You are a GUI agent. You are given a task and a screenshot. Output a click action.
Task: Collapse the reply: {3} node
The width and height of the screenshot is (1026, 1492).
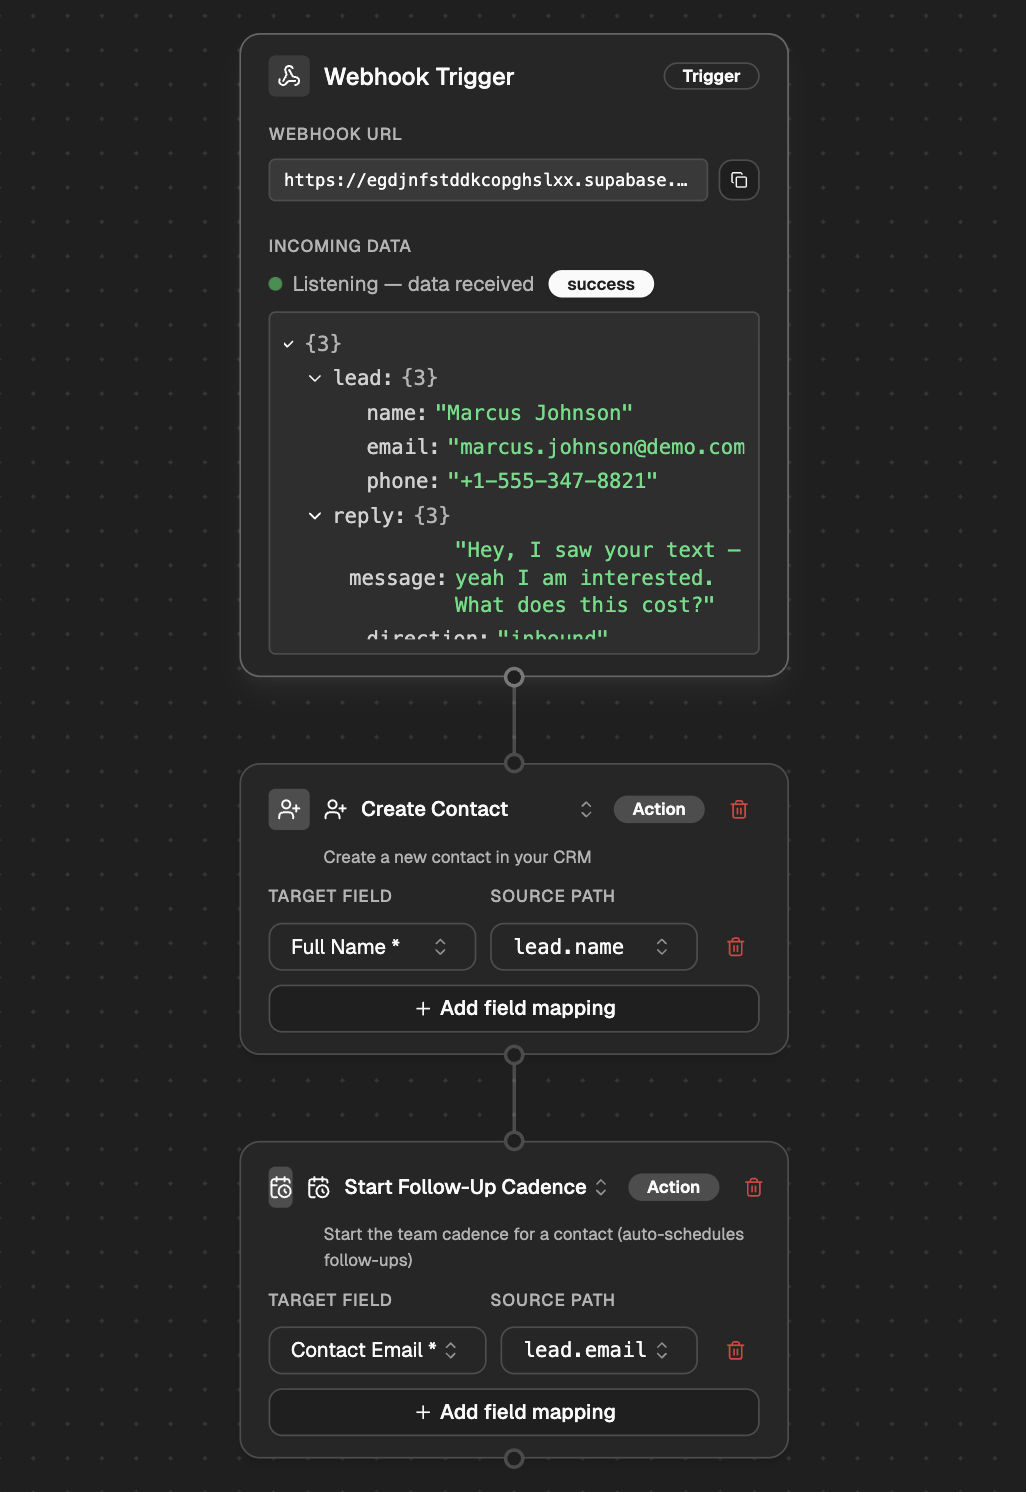coord(315,516)
